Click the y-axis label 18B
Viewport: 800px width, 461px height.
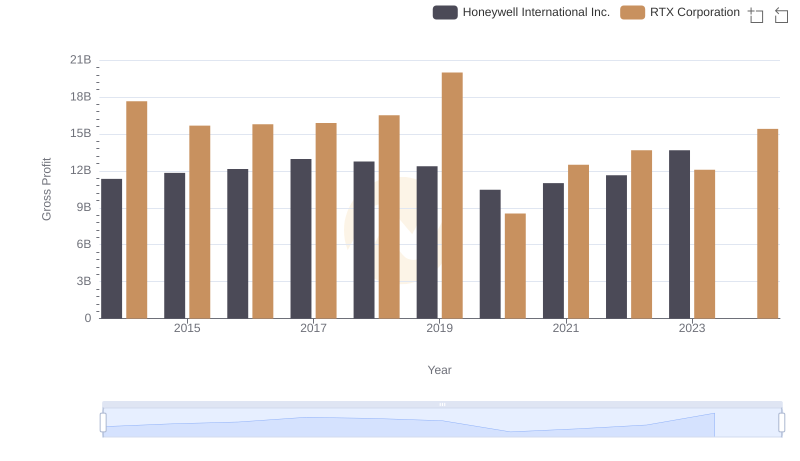tap(81, 97)
